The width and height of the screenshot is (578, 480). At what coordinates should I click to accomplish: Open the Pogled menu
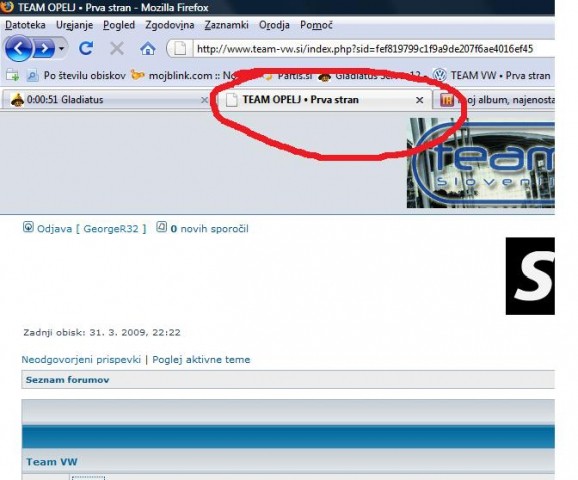119,25
